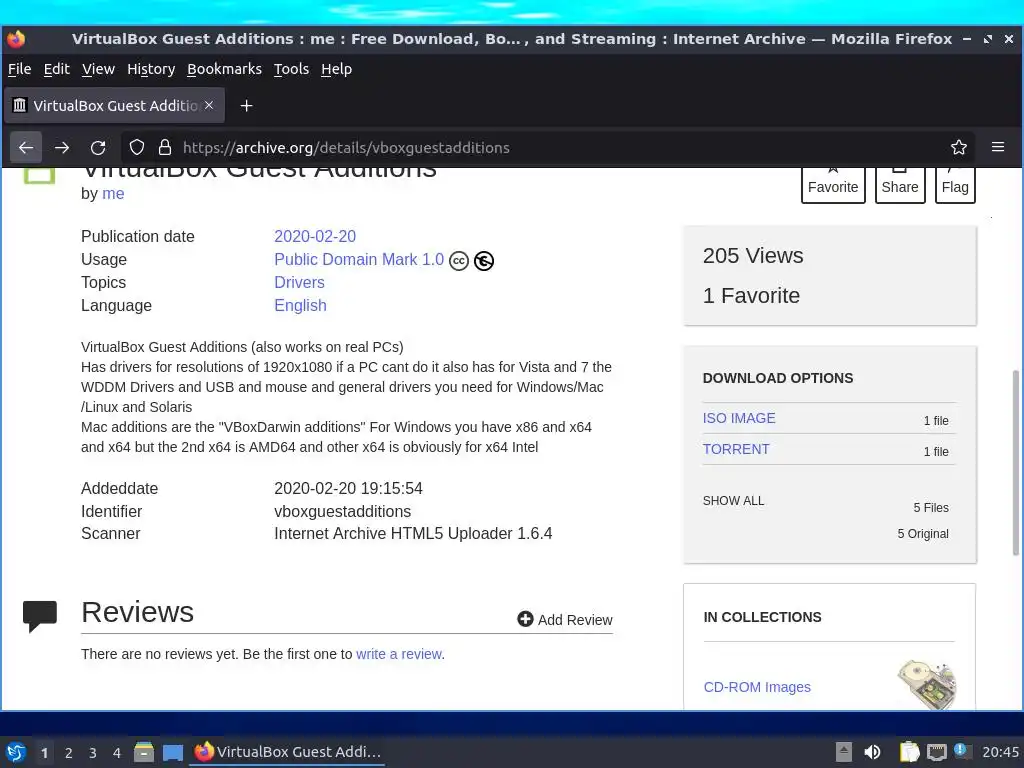
Task: Open the Firefox hamburger menu
Action: [998, 148]
